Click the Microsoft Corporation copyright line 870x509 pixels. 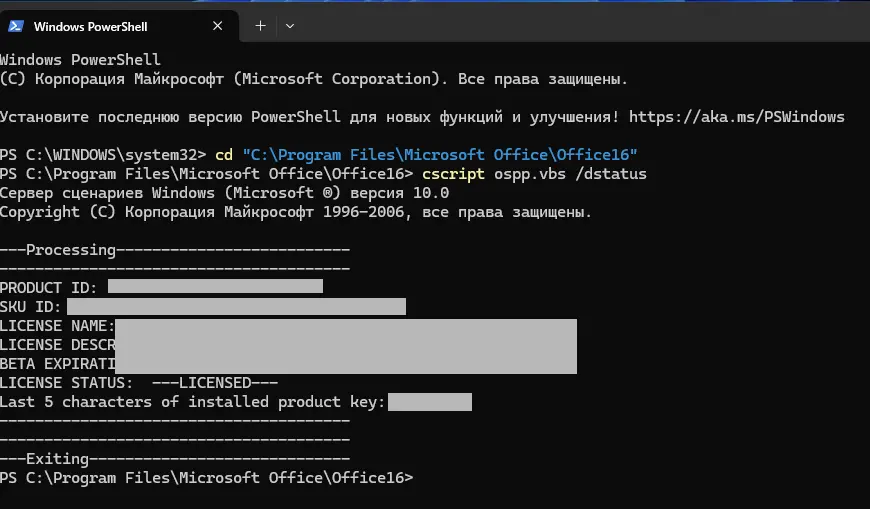[314, 79]
